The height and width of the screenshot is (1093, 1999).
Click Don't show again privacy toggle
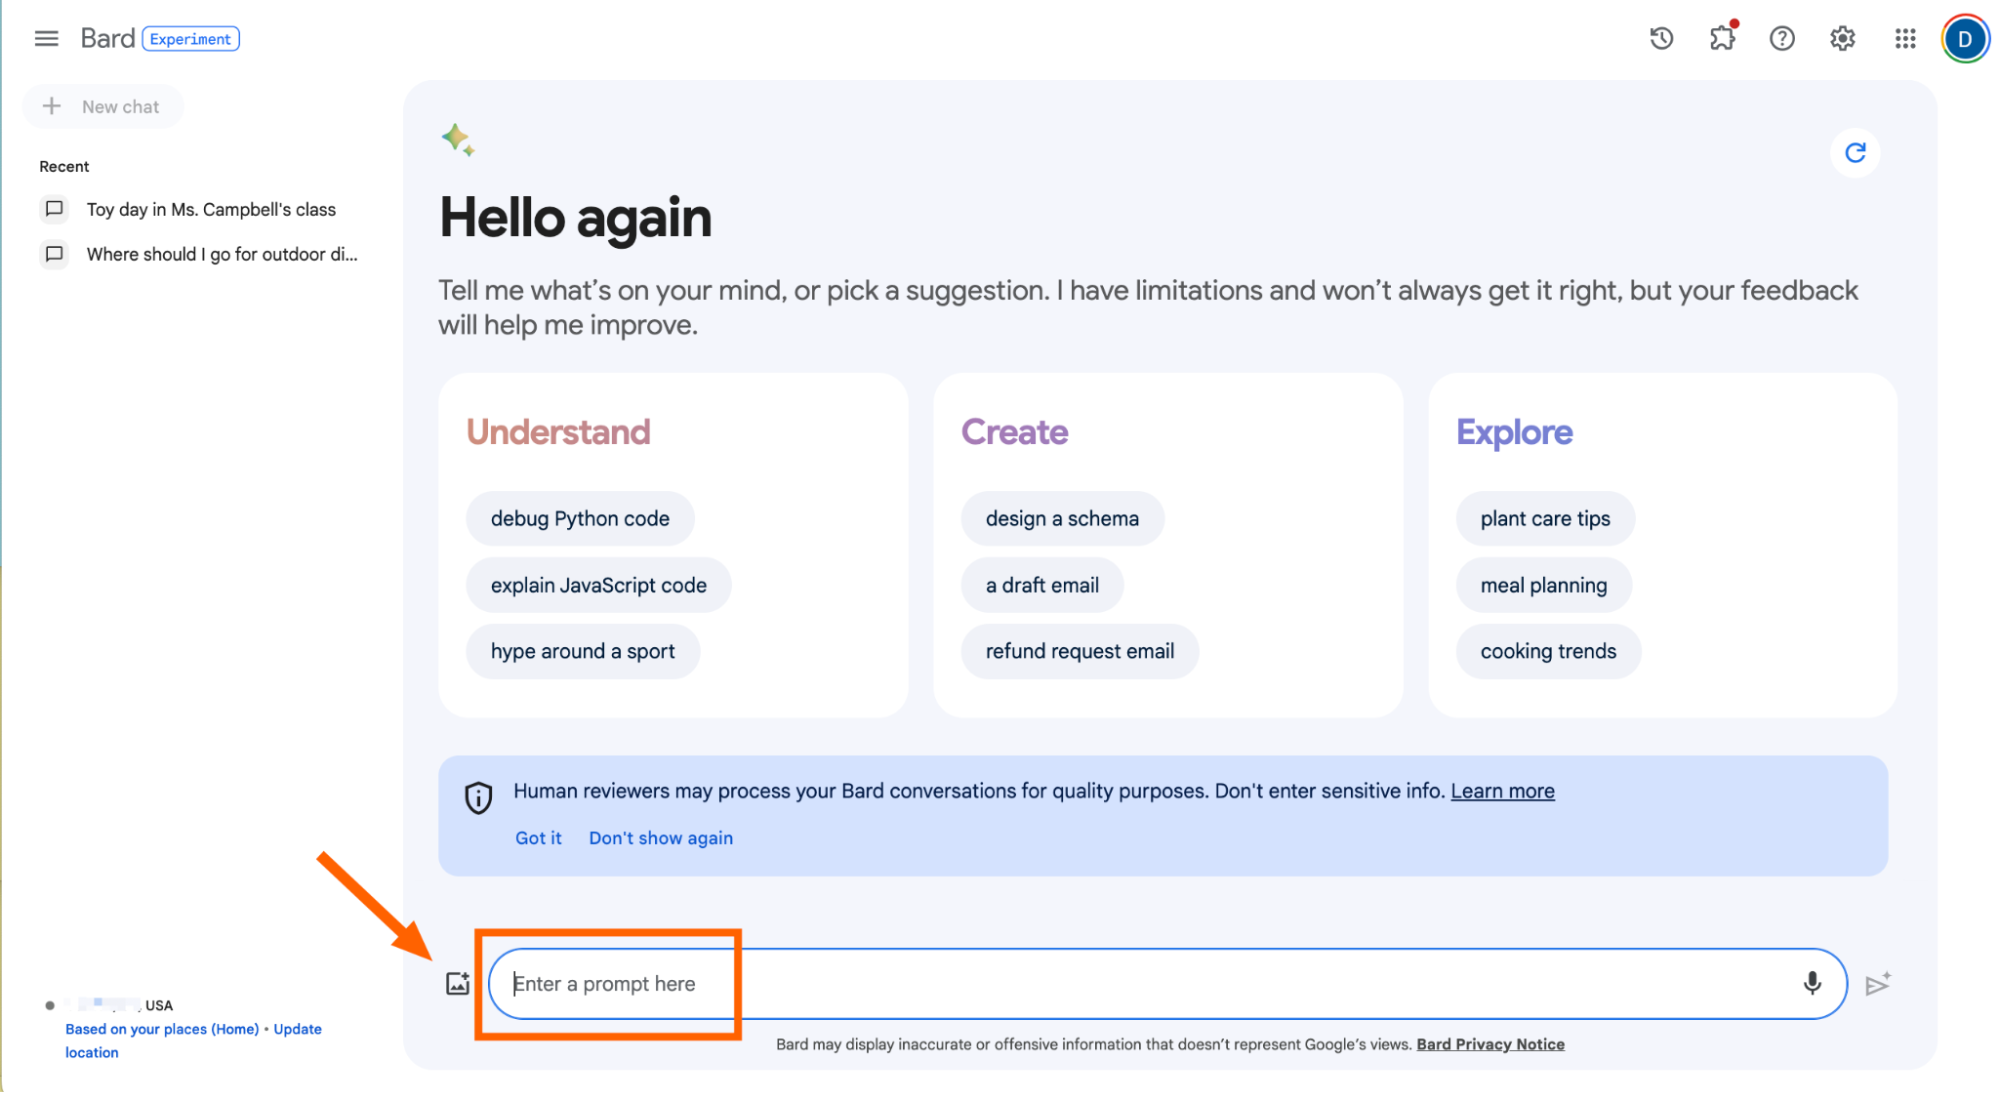tap(661, 837)
